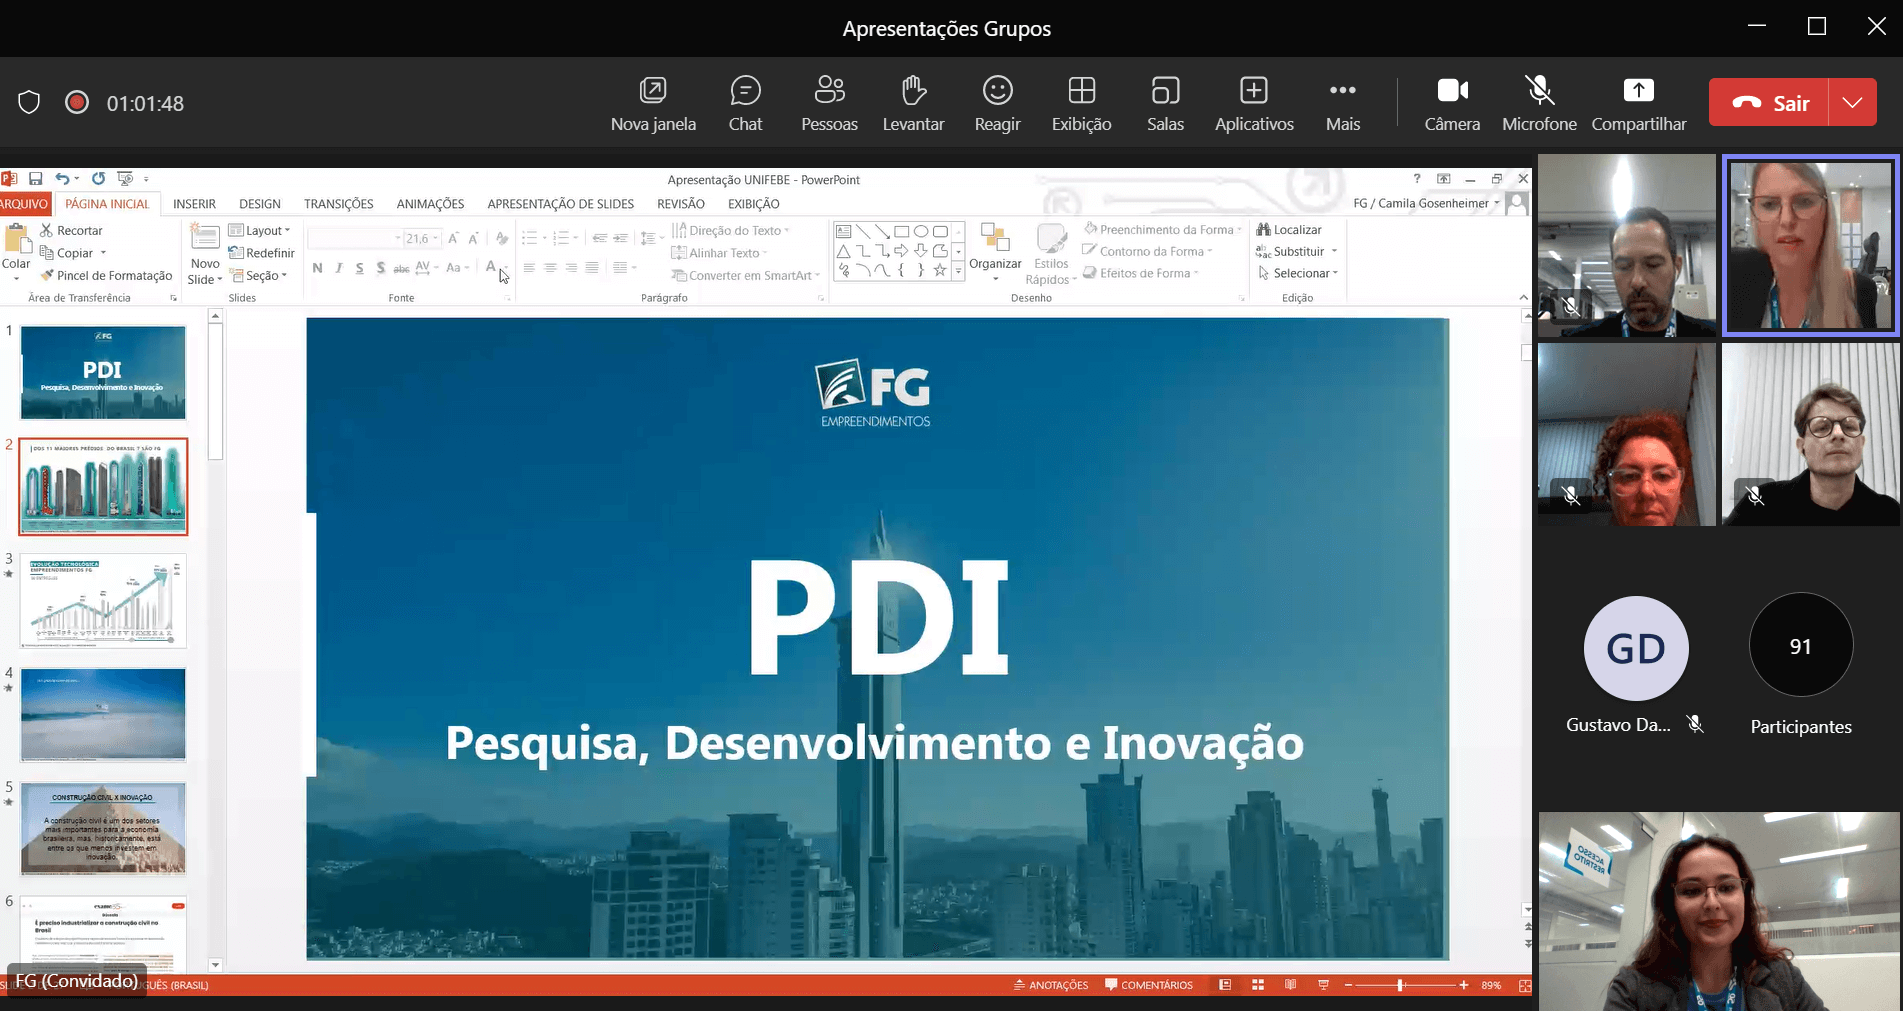Switch to reading view icon
The width and height of the screenshot is (1903, 1011).
[1291, 985]
